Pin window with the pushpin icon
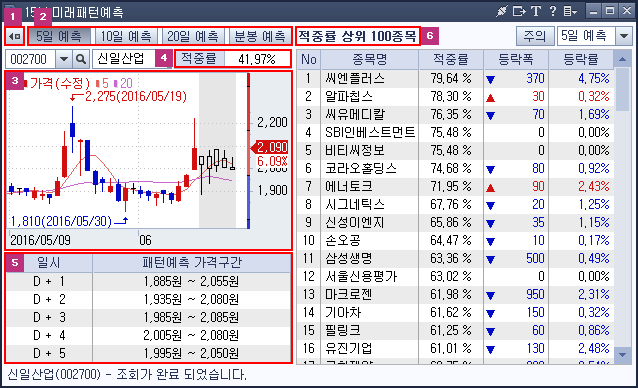This screenshot has width=638, height=388. coord(501,11)
